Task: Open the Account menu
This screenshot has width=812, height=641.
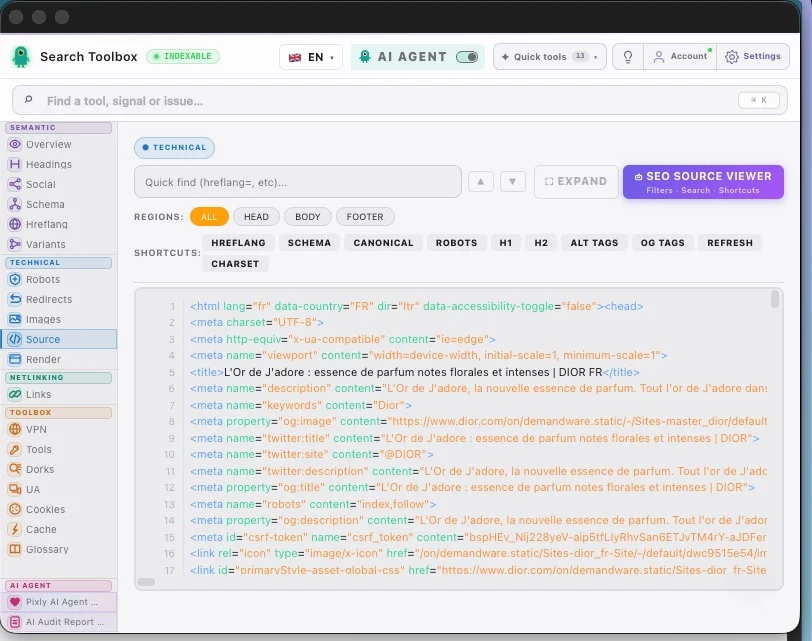Action: 680,56
